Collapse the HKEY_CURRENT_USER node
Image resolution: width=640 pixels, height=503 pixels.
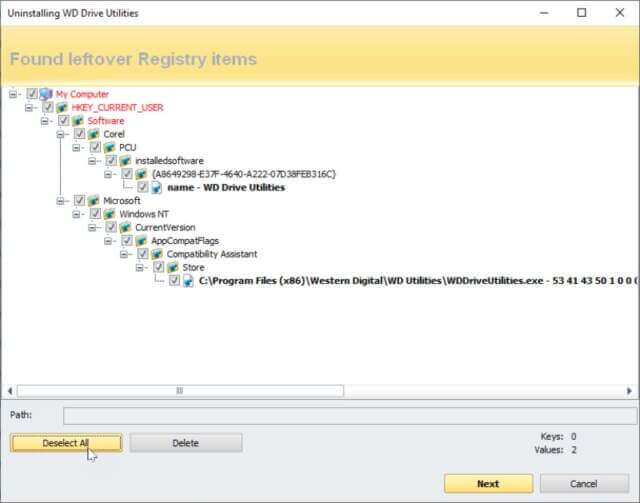(29, 108)
